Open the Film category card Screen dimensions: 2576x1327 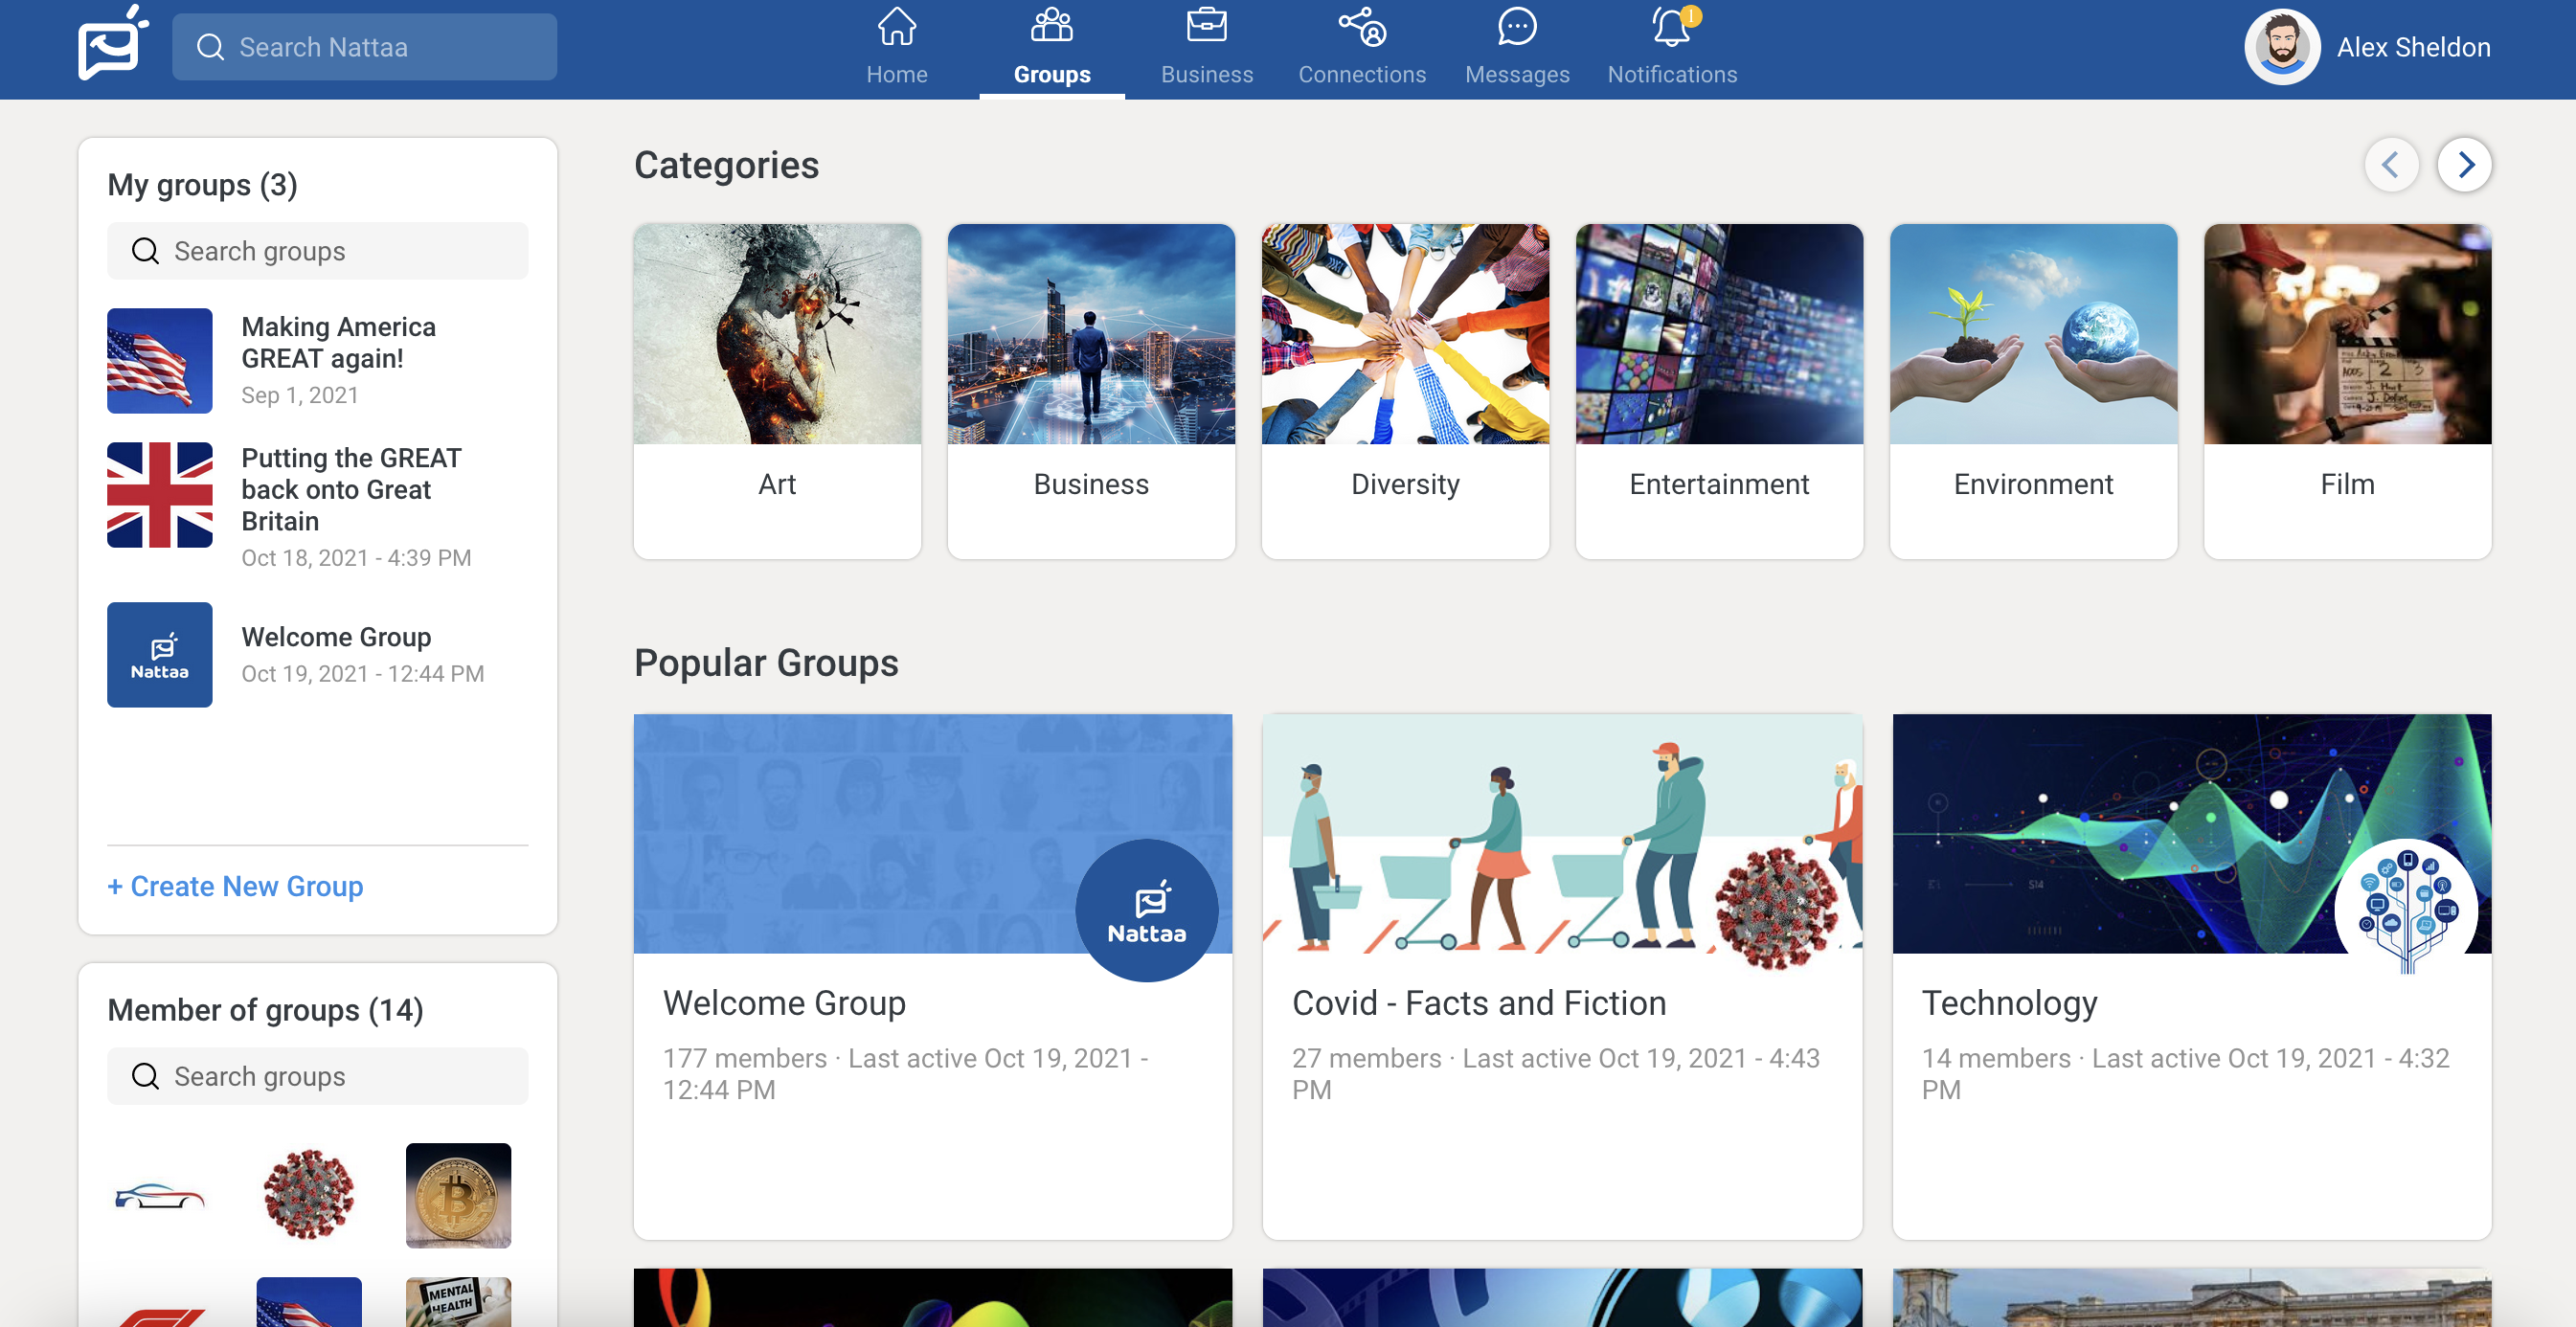tap(2347, 391)
